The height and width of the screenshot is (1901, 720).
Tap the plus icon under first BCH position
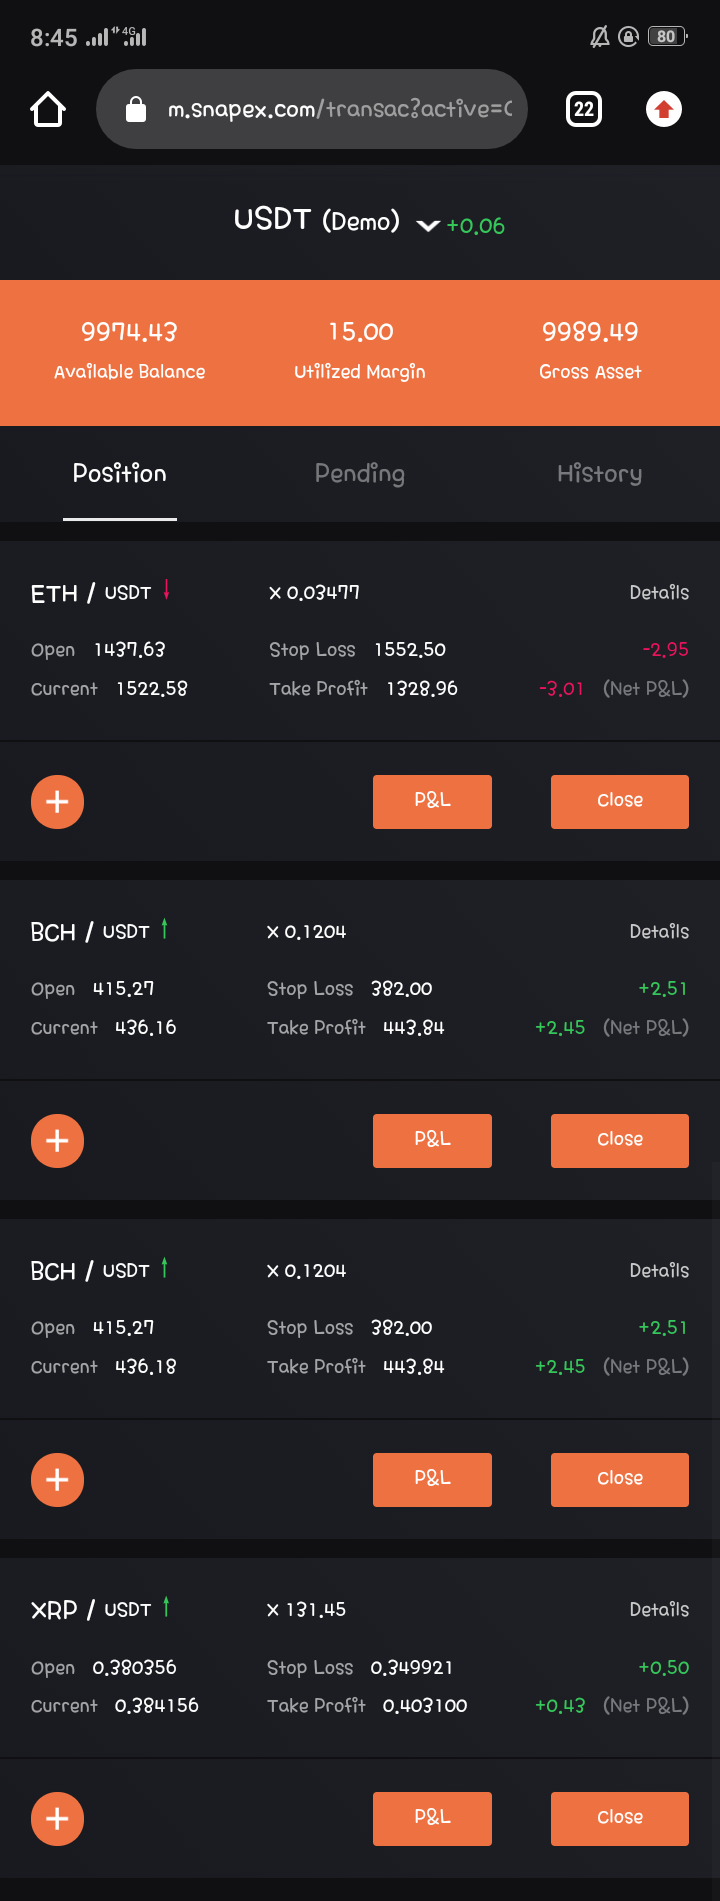click(57, 1141)
